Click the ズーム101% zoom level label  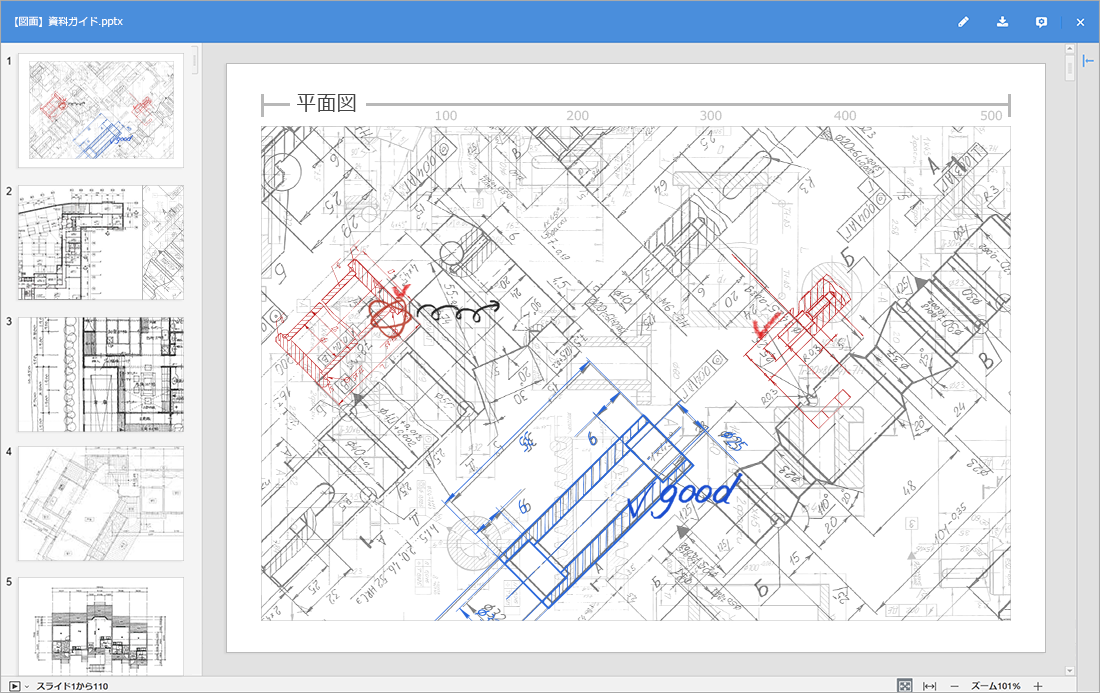995,686
